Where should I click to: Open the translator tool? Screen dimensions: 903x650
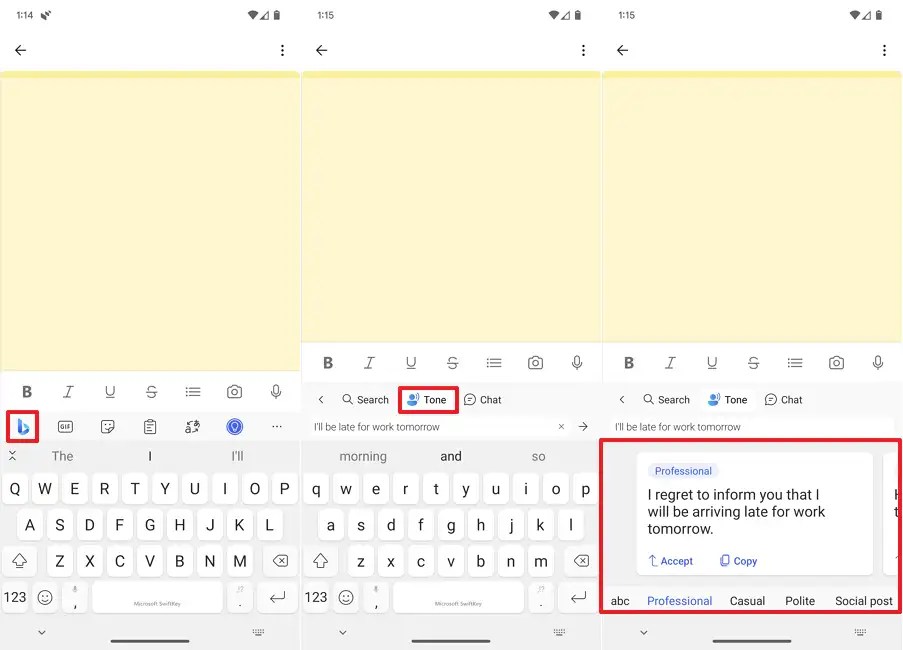tap(191, 426)
